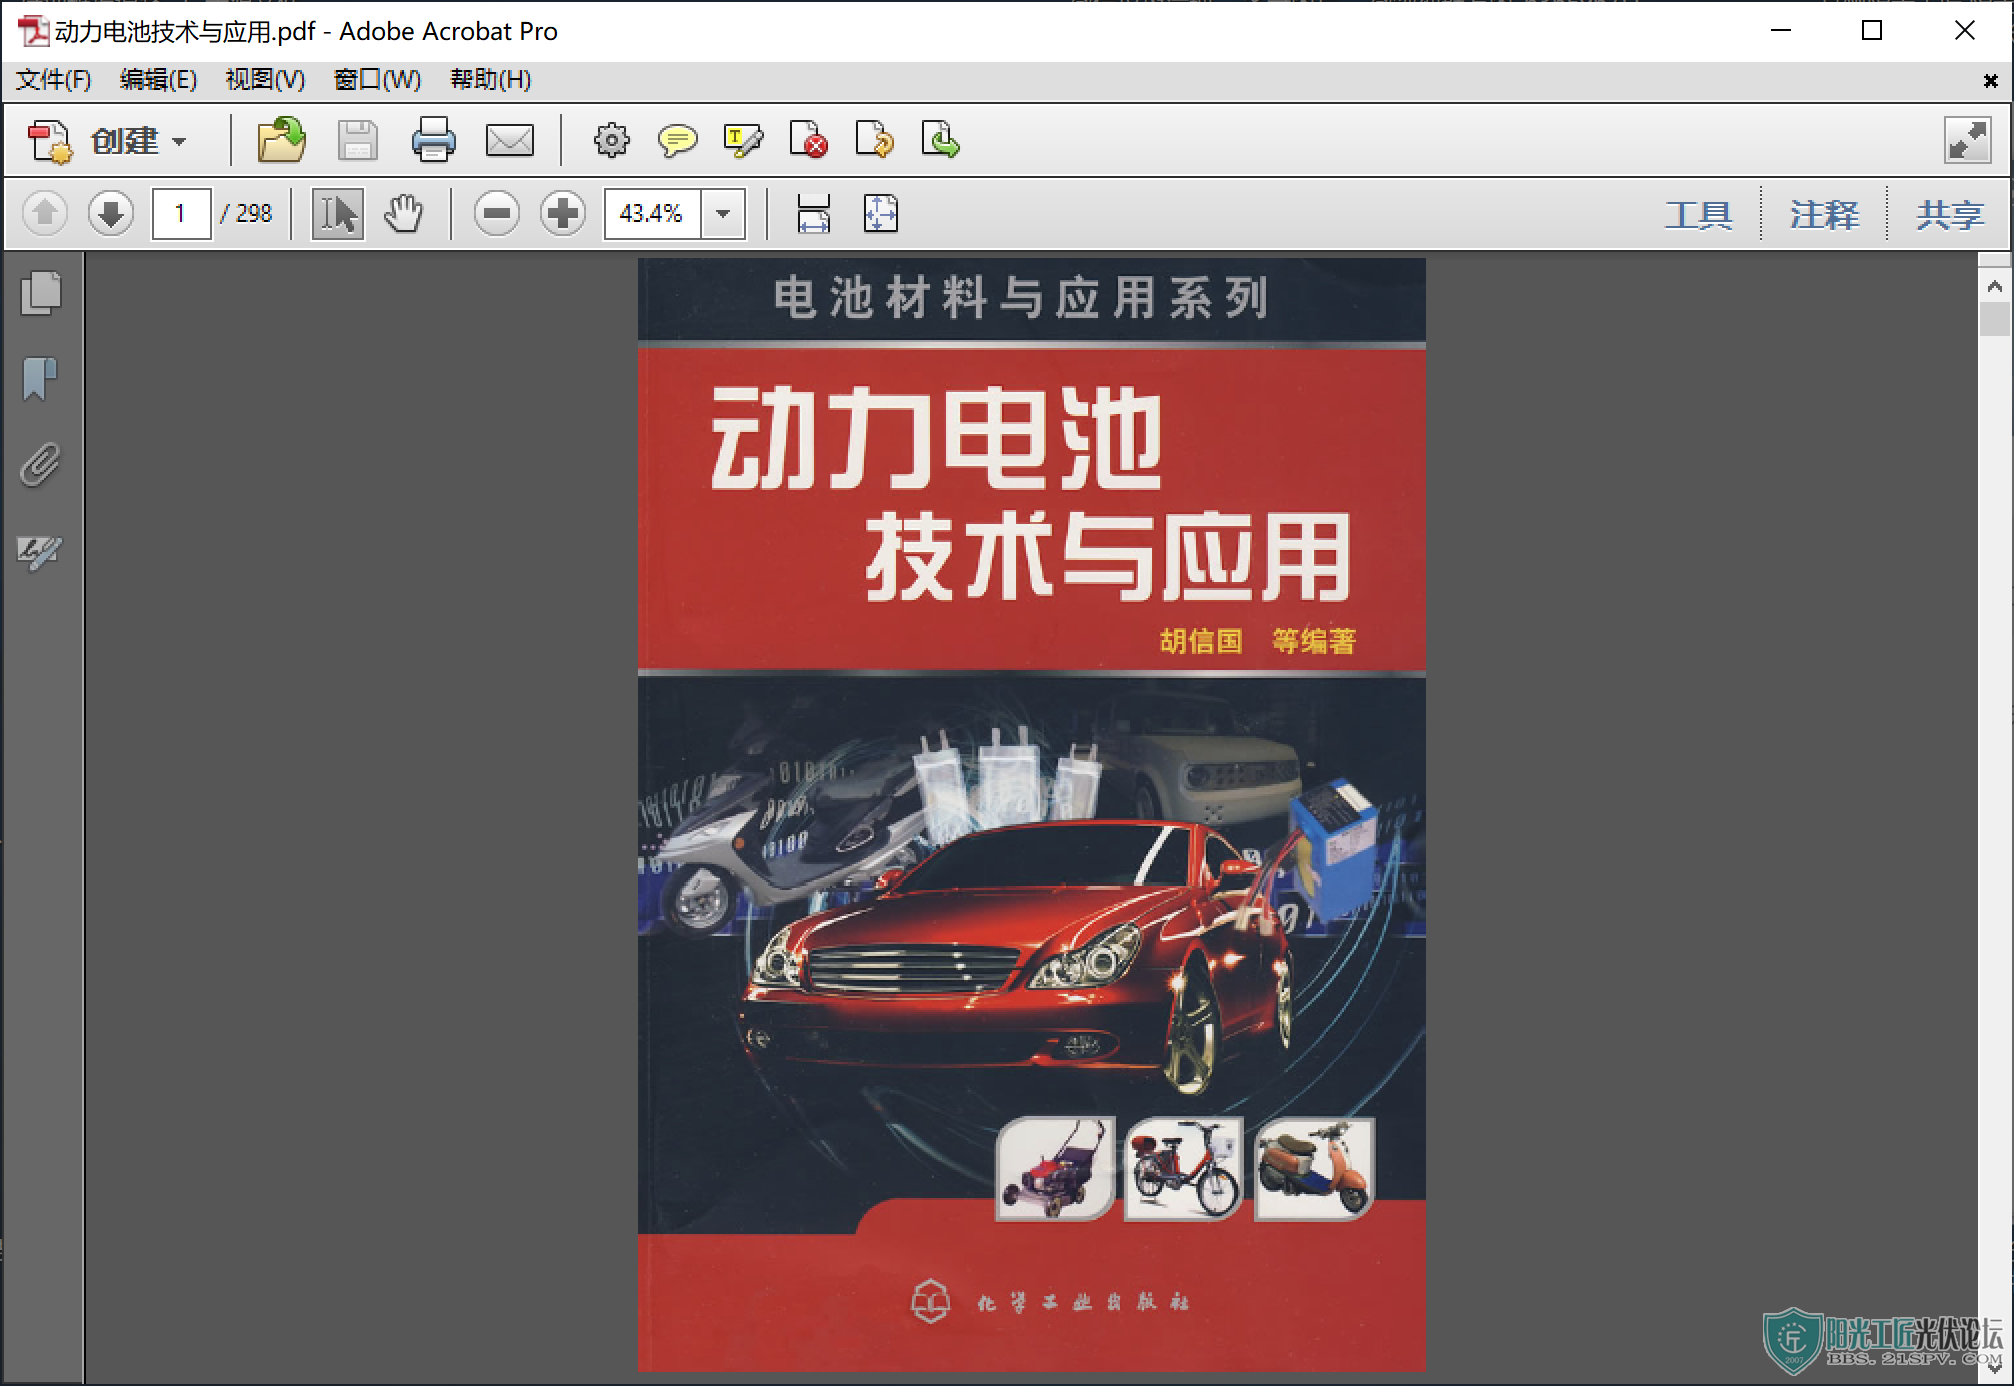Open 帮助(H) menu

(x=490, y=80)
